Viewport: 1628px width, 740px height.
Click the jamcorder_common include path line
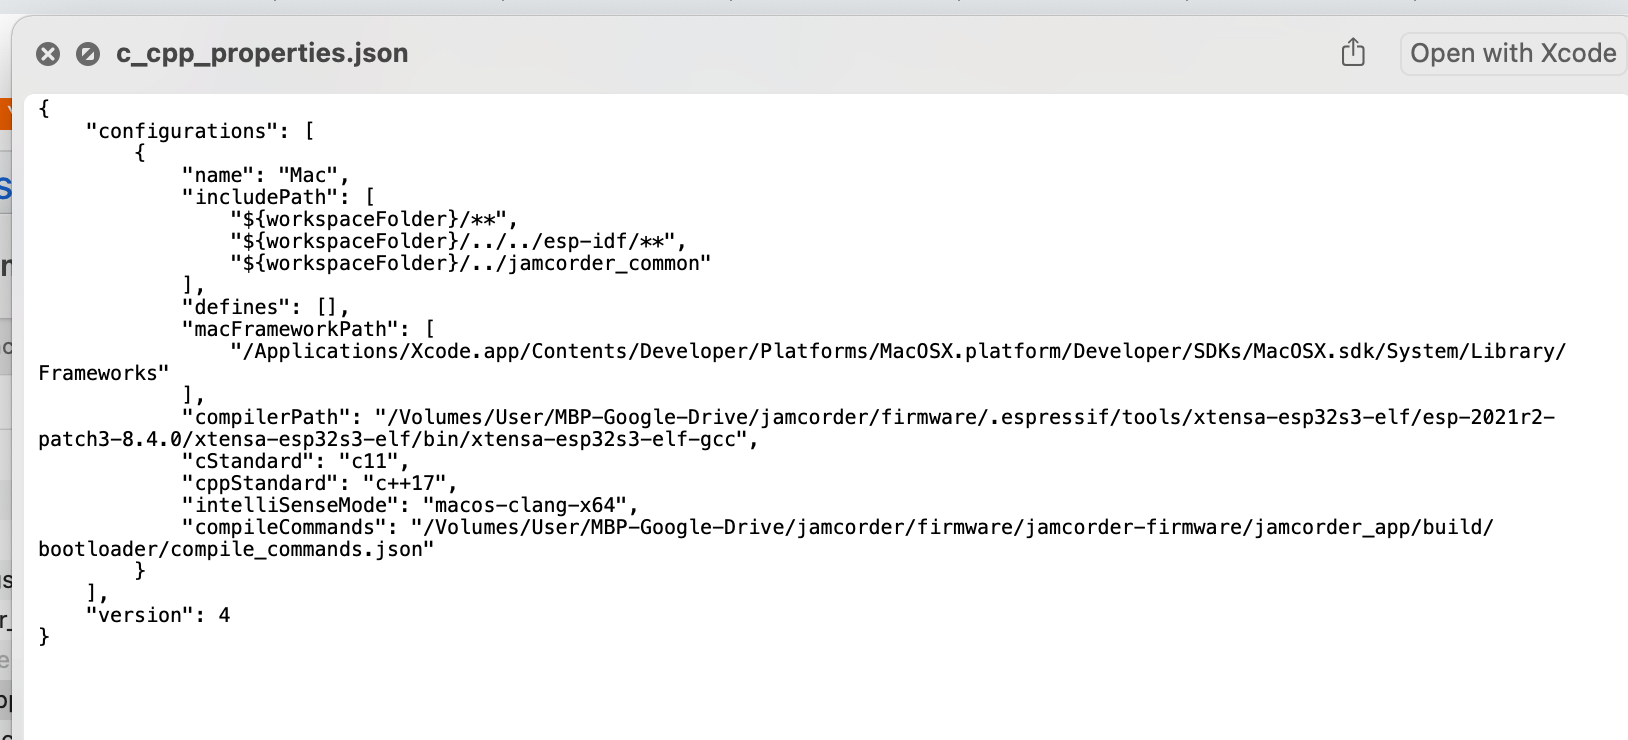470,263
